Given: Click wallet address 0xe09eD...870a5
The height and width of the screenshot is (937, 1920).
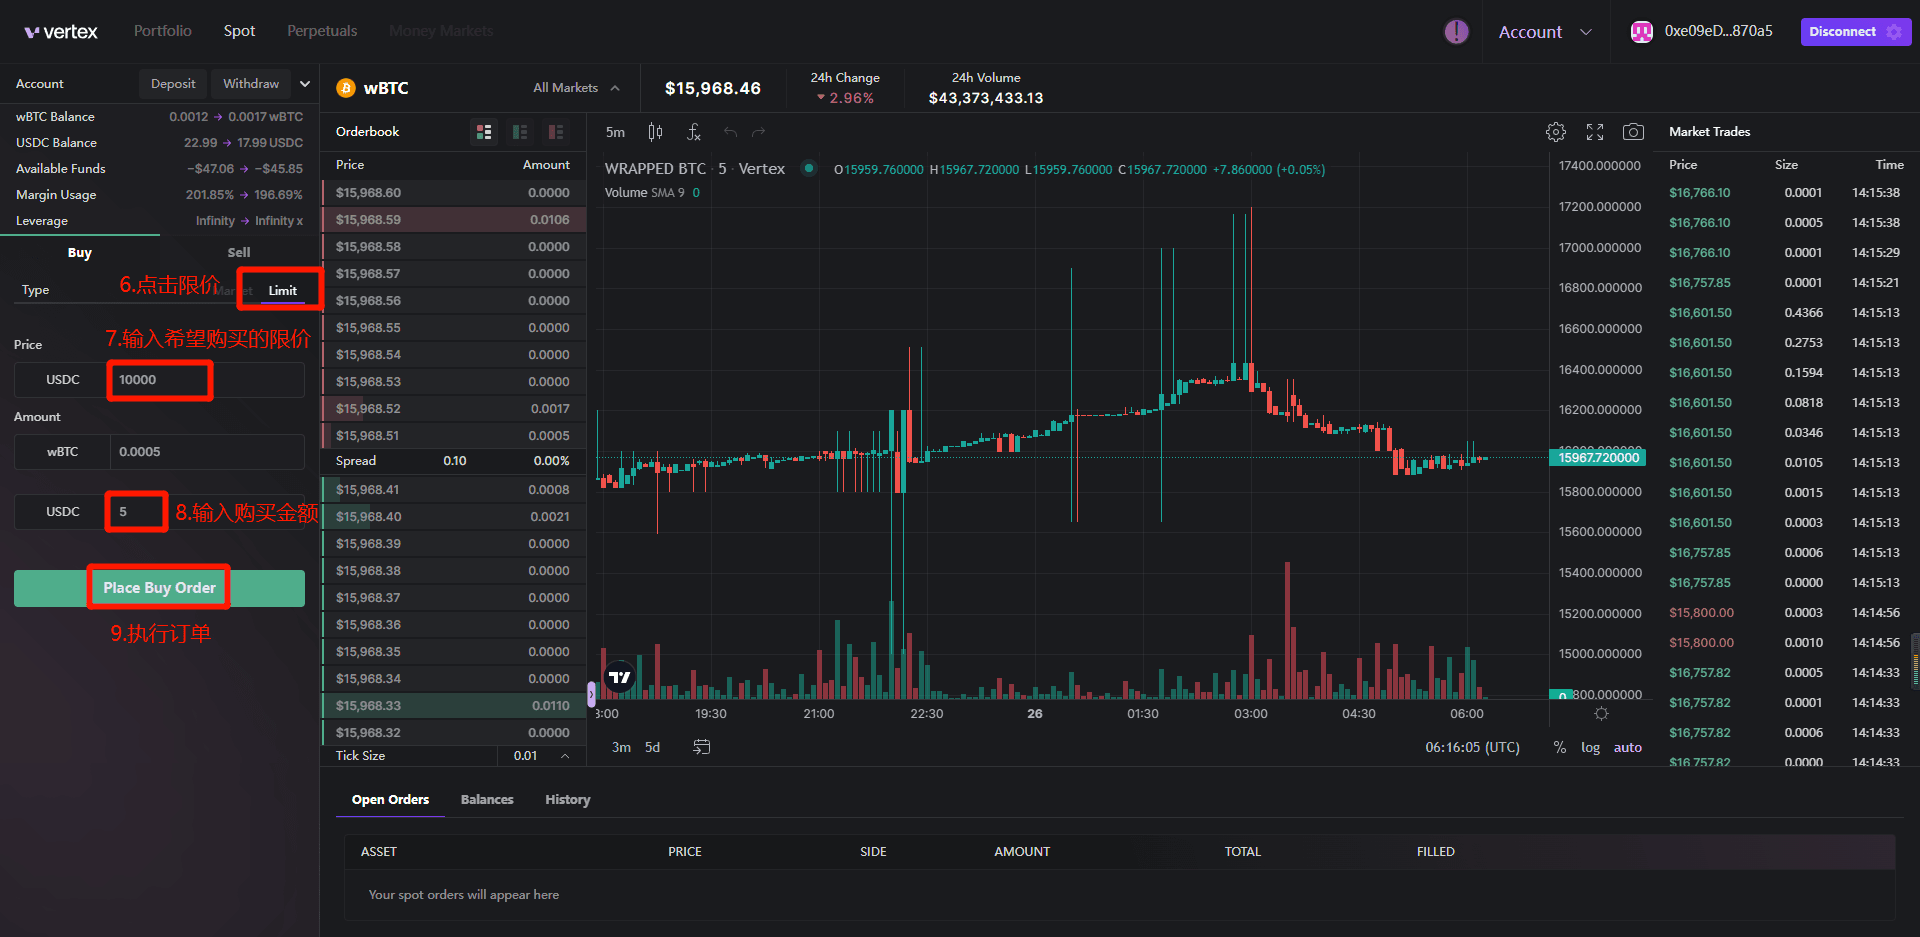Looking at the screenshot, I should [x=1718, y=31].
